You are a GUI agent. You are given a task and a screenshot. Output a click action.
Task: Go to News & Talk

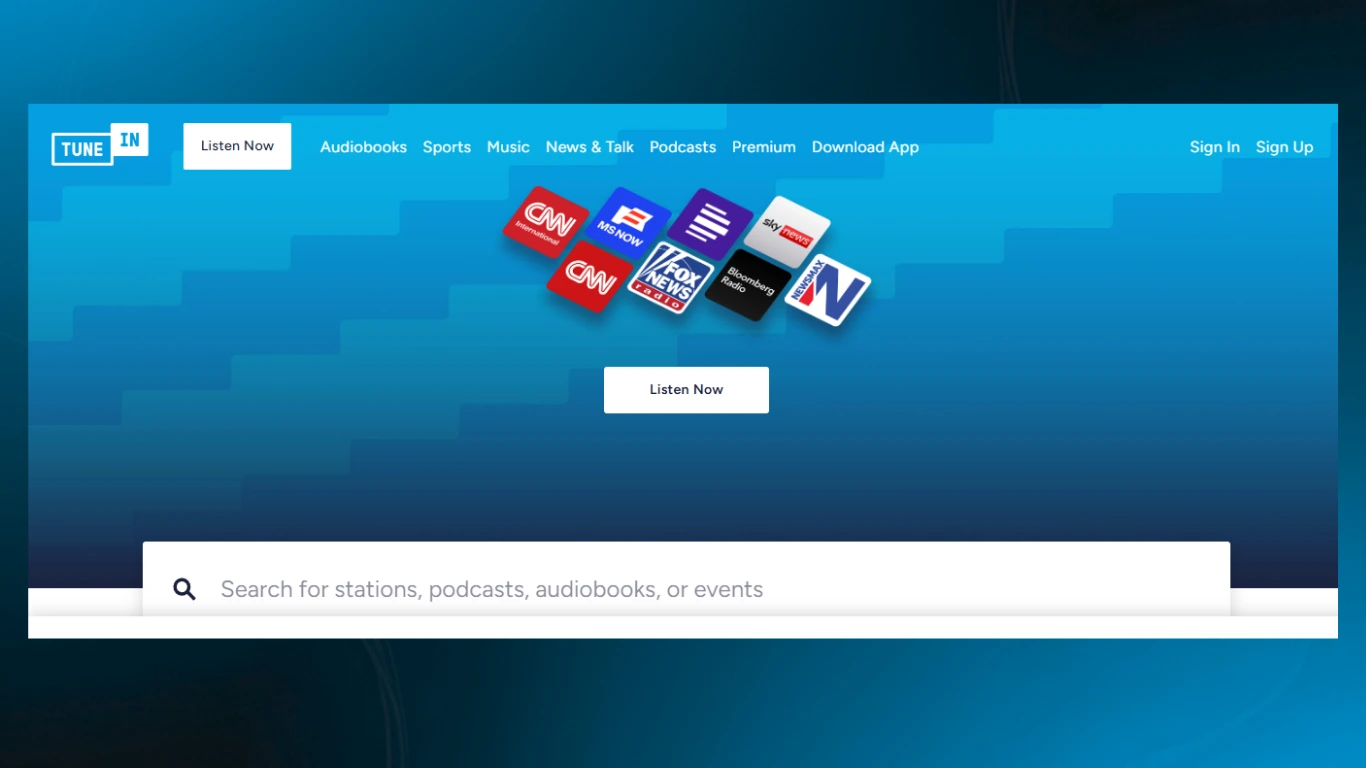tap(589, 147)
